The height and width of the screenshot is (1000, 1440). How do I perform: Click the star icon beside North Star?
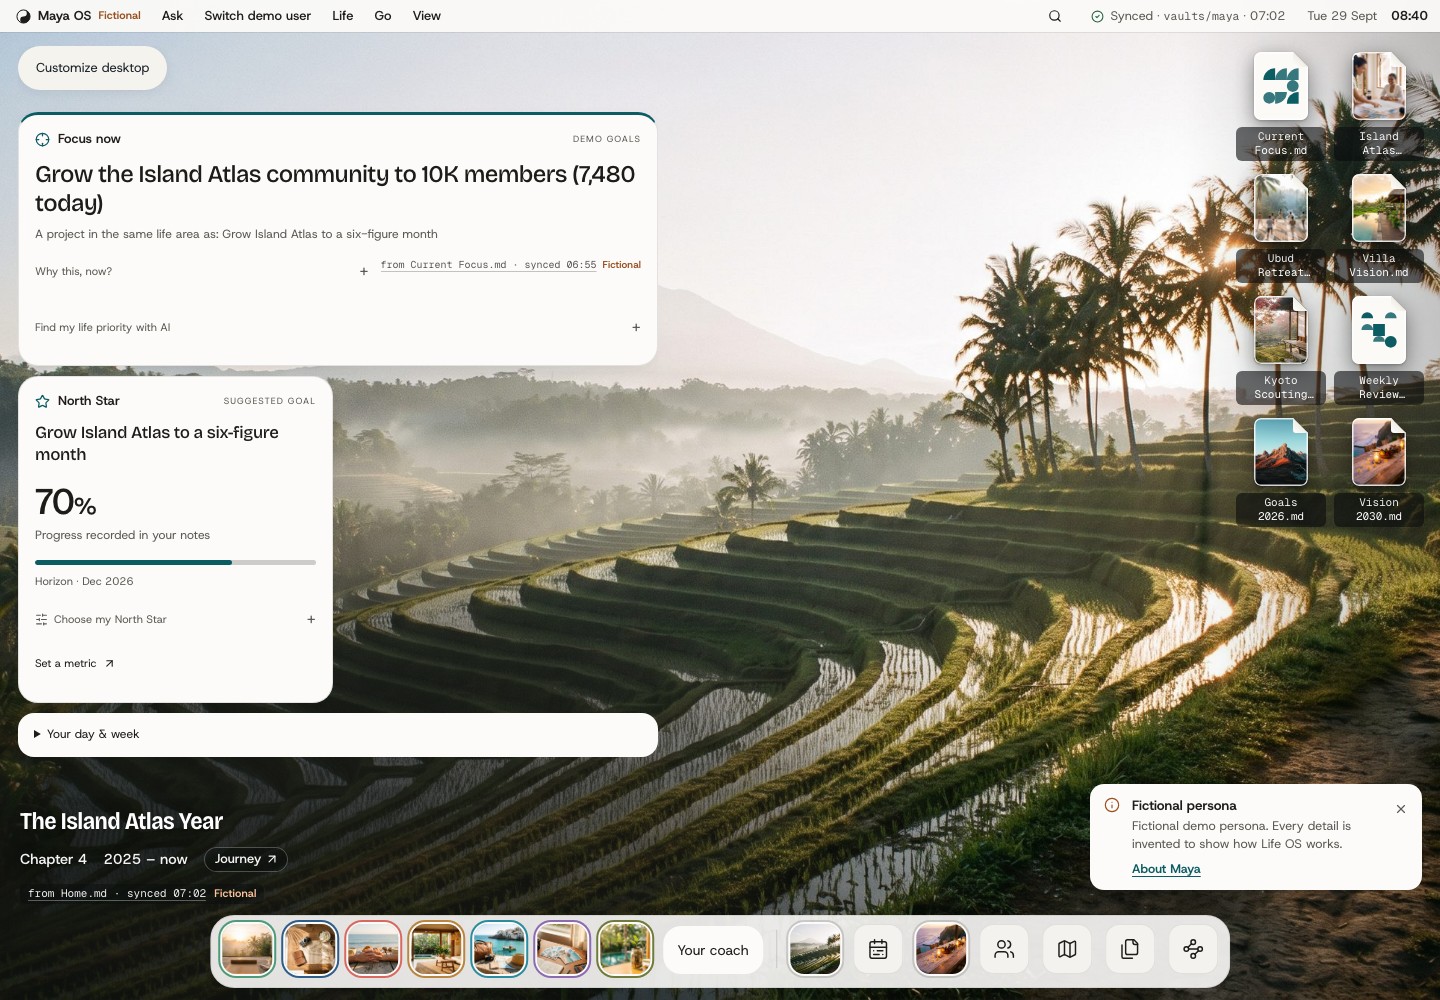(x=43, y=401)
